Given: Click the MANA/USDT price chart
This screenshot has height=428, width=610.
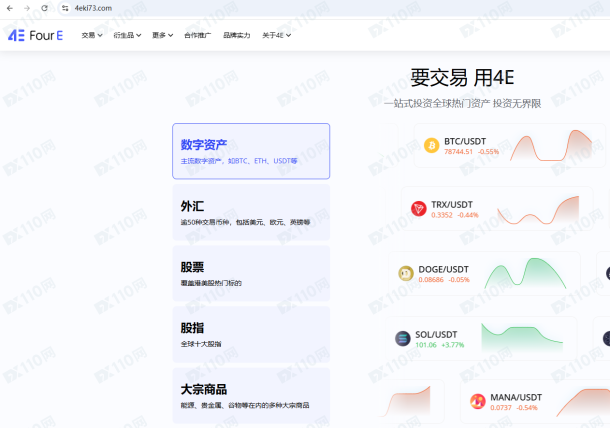Looking at the screenshot, I should [583, 402].
